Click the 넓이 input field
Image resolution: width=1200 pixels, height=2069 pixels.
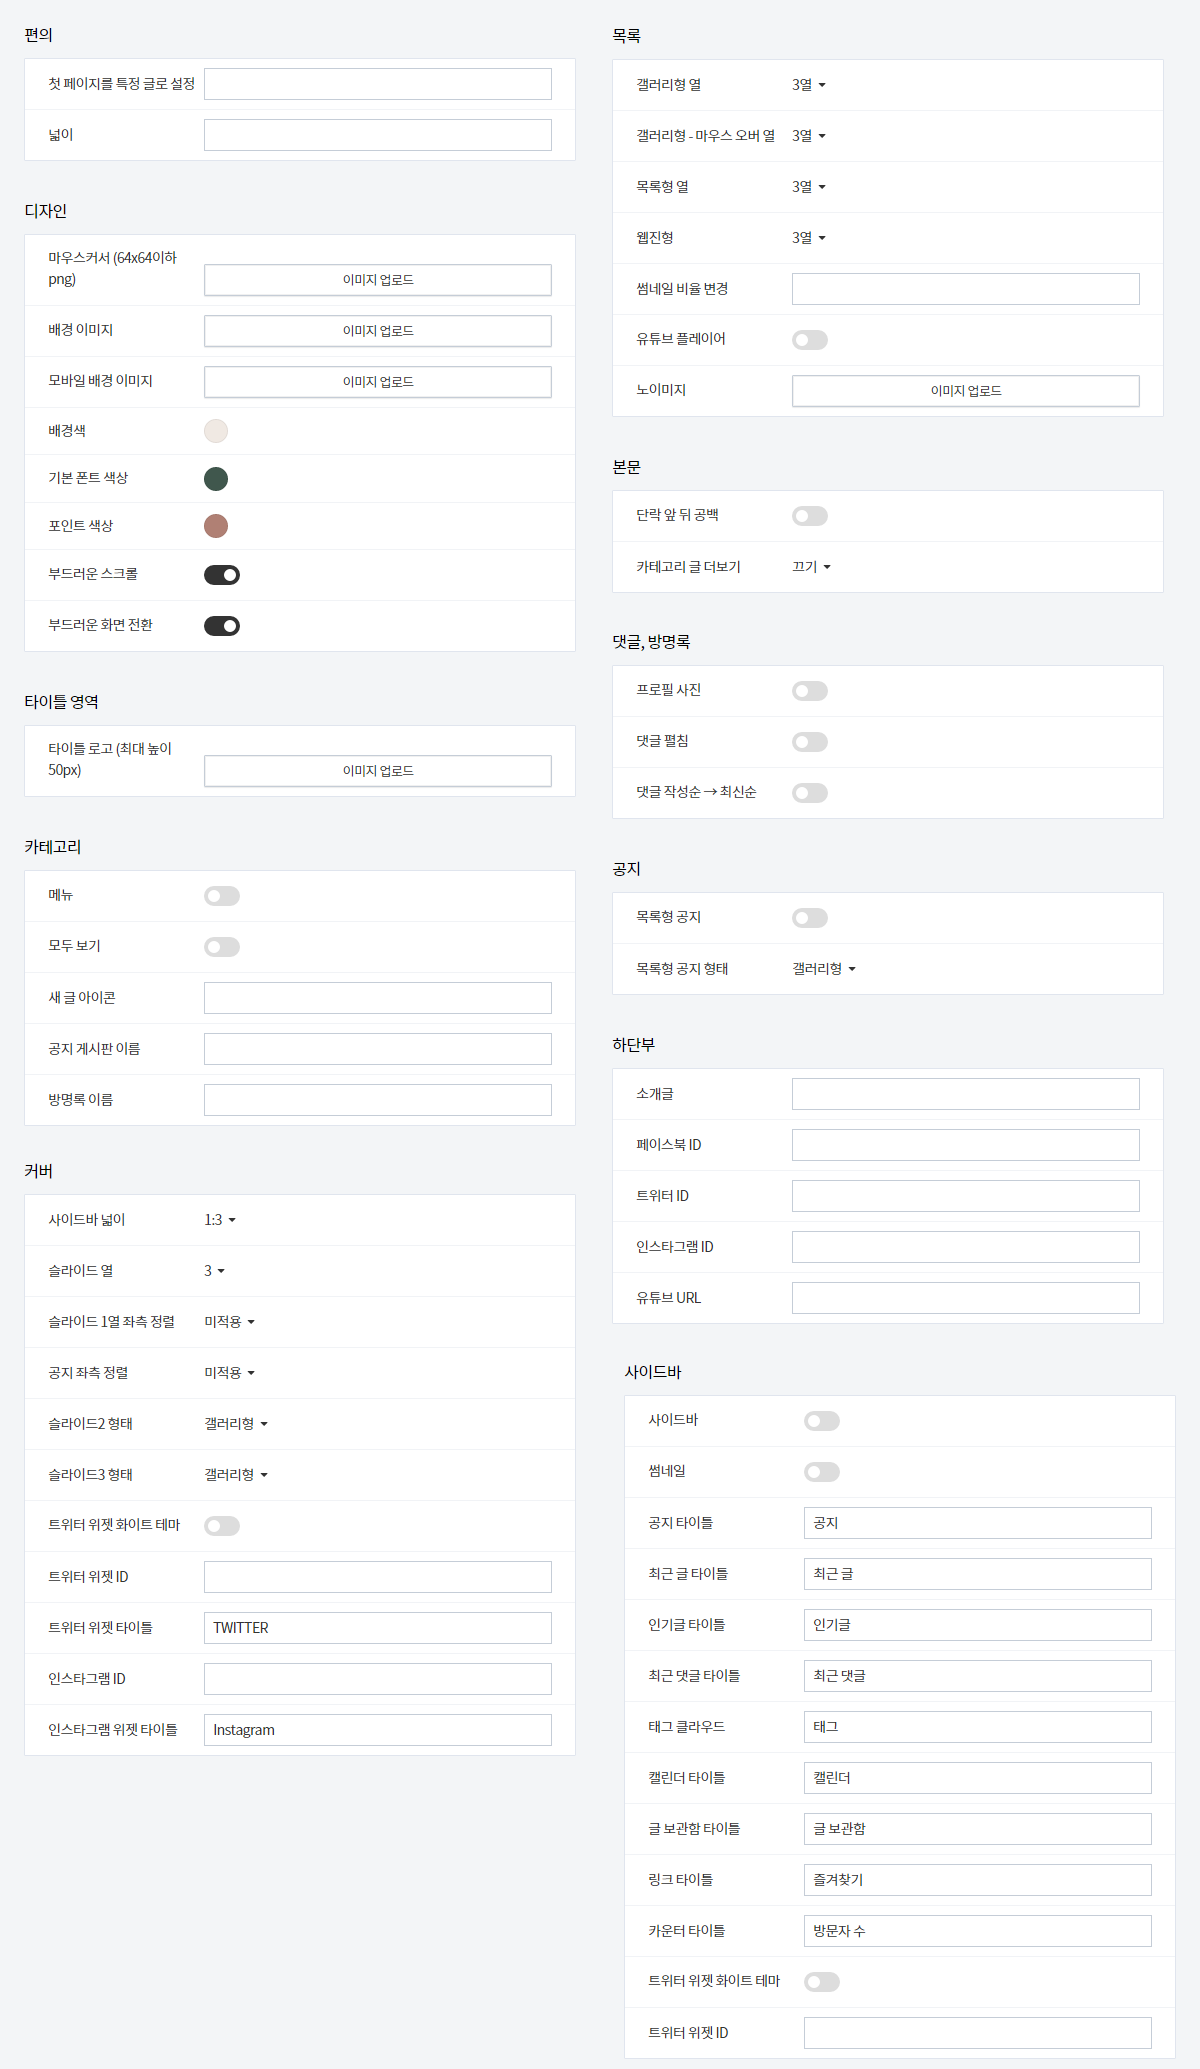(378, 135)
